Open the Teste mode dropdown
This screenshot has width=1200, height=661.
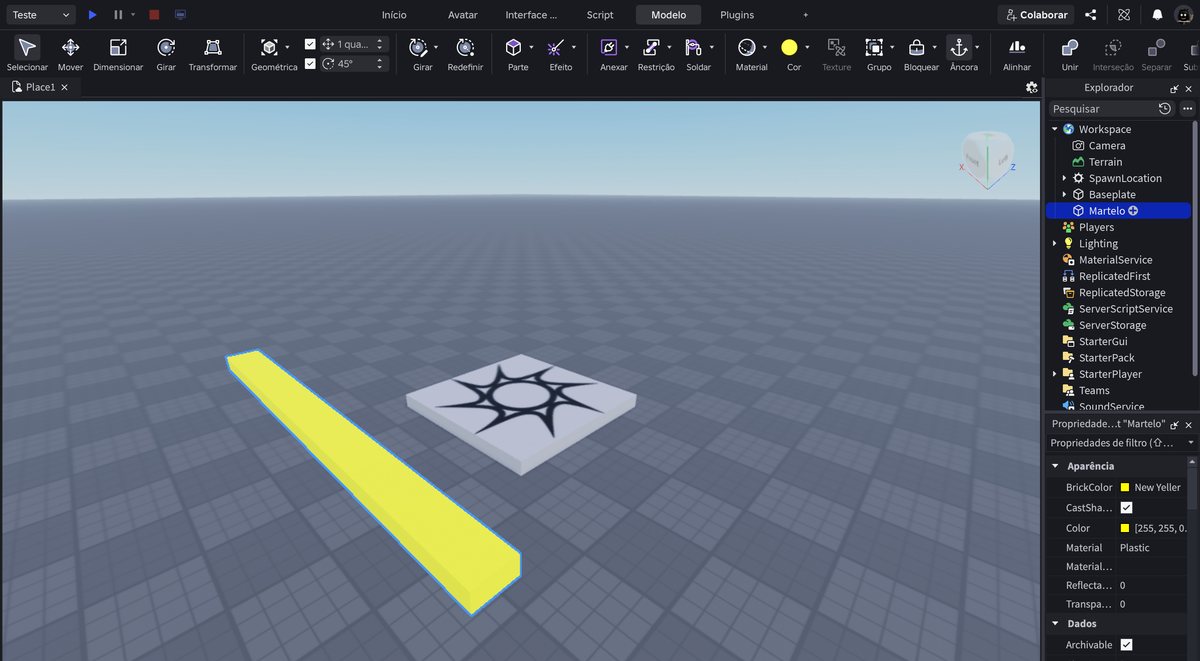(x=39, y=15)
